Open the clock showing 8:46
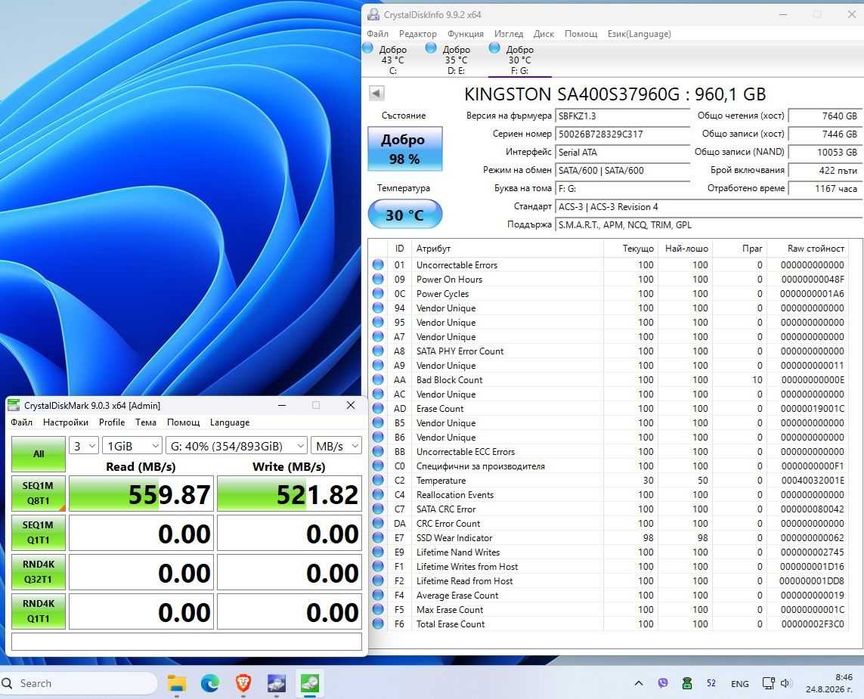Image resolution: width=864 pixels, height=699 pixels. tap(829, 683)
